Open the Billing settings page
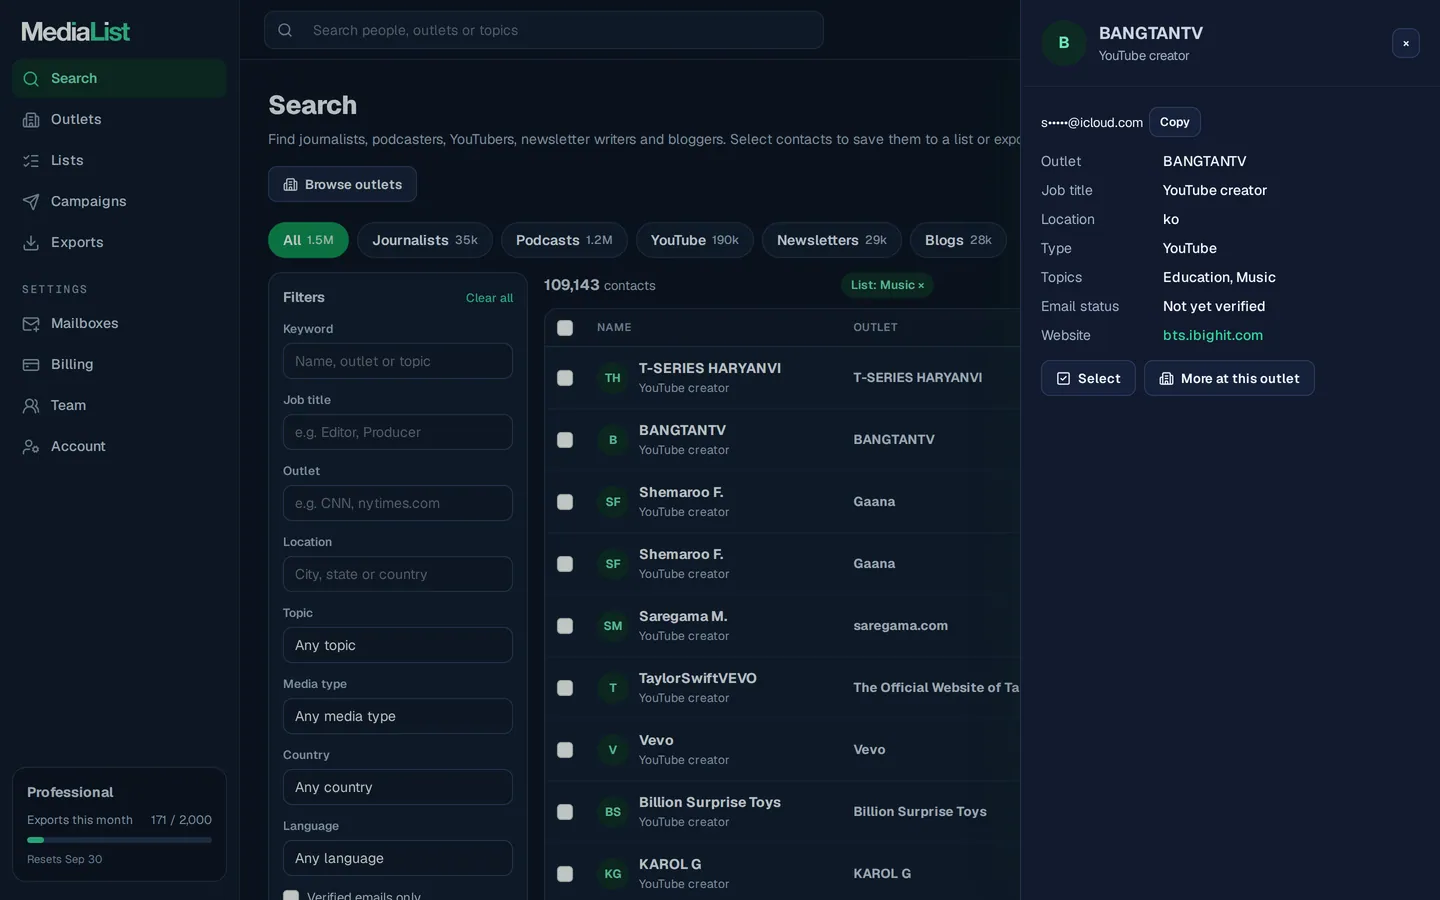Image resolution: width=1440 pixels, height=900 pixels. click(119, 364)
